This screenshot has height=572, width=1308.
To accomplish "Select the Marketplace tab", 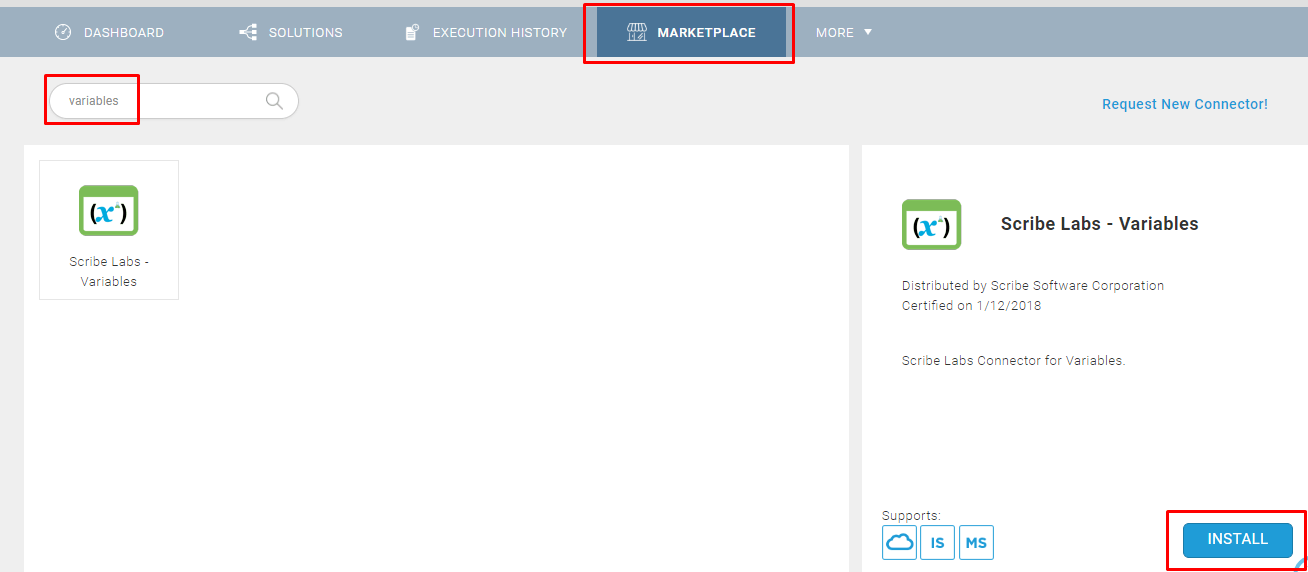I will (x=691, y=32).
